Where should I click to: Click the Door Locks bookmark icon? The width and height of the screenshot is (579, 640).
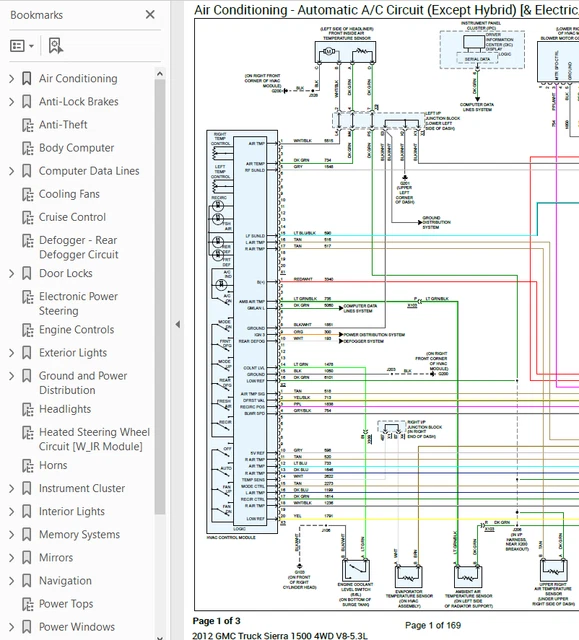point(27,273)
